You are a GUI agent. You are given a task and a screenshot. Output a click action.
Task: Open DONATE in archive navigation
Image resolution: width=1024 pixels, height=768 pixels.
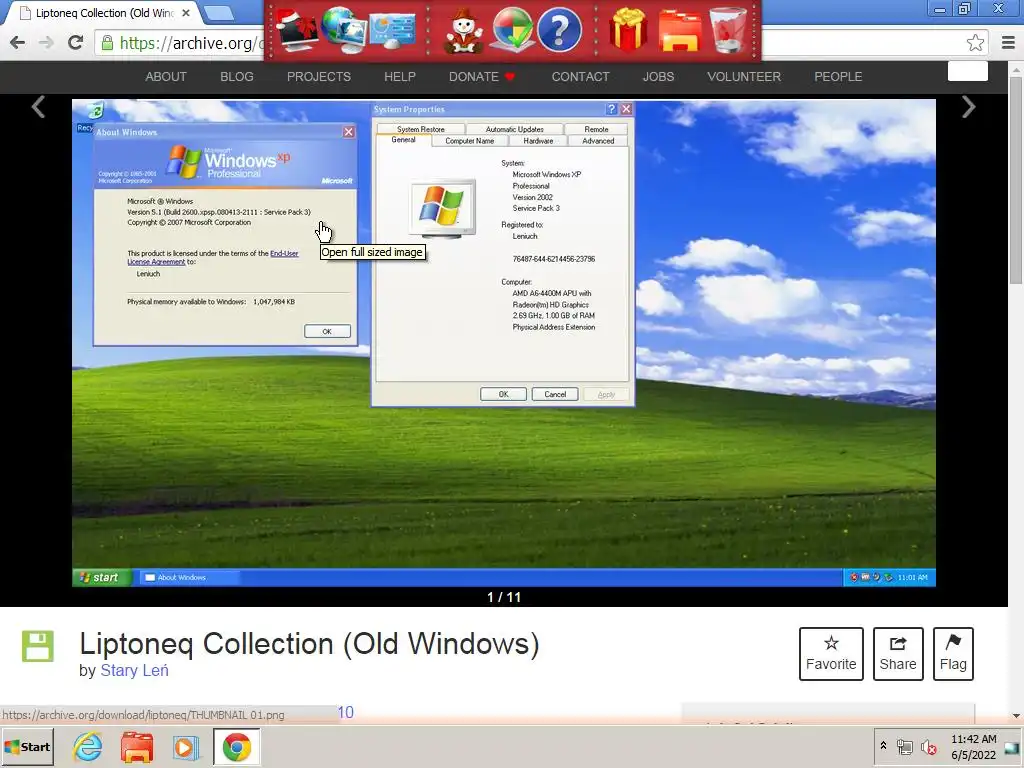[482, 76]
